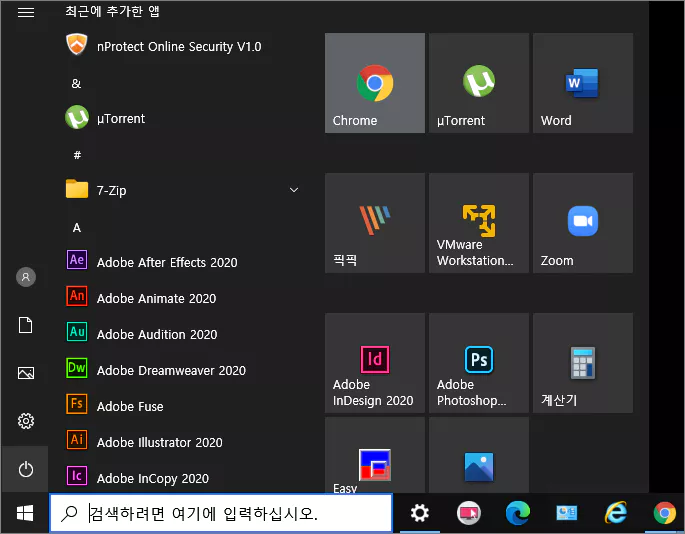Image resolution: width=685 pixels, height=534 pixels.
Task: Open the Easy tile
Action: tap(375, 455)
